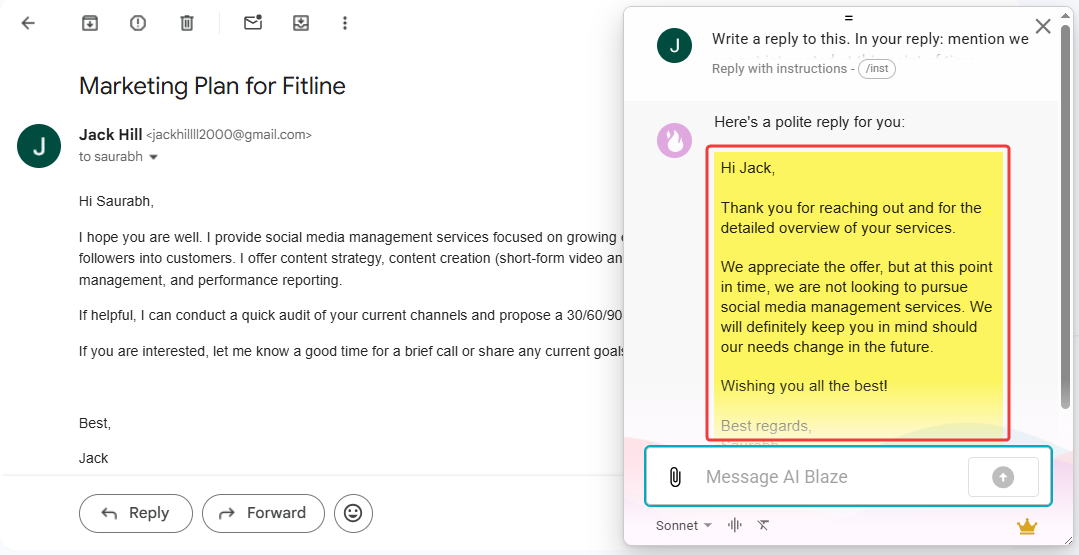This screenshot has height=555, width=1079.
Task: Toggle voice input waveform icon
Action: (735, 526)
